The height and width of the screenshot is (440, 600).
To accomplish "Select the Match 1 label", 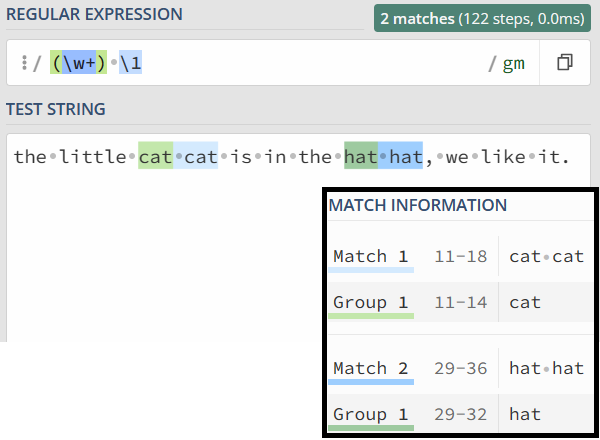I will tap(369, 256).
